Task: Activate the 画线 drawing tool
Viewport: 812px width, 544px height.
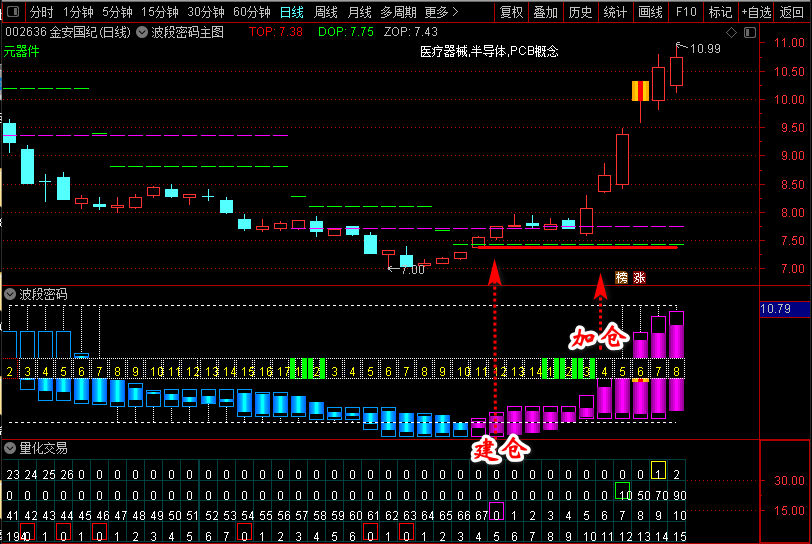Action: 650,12
